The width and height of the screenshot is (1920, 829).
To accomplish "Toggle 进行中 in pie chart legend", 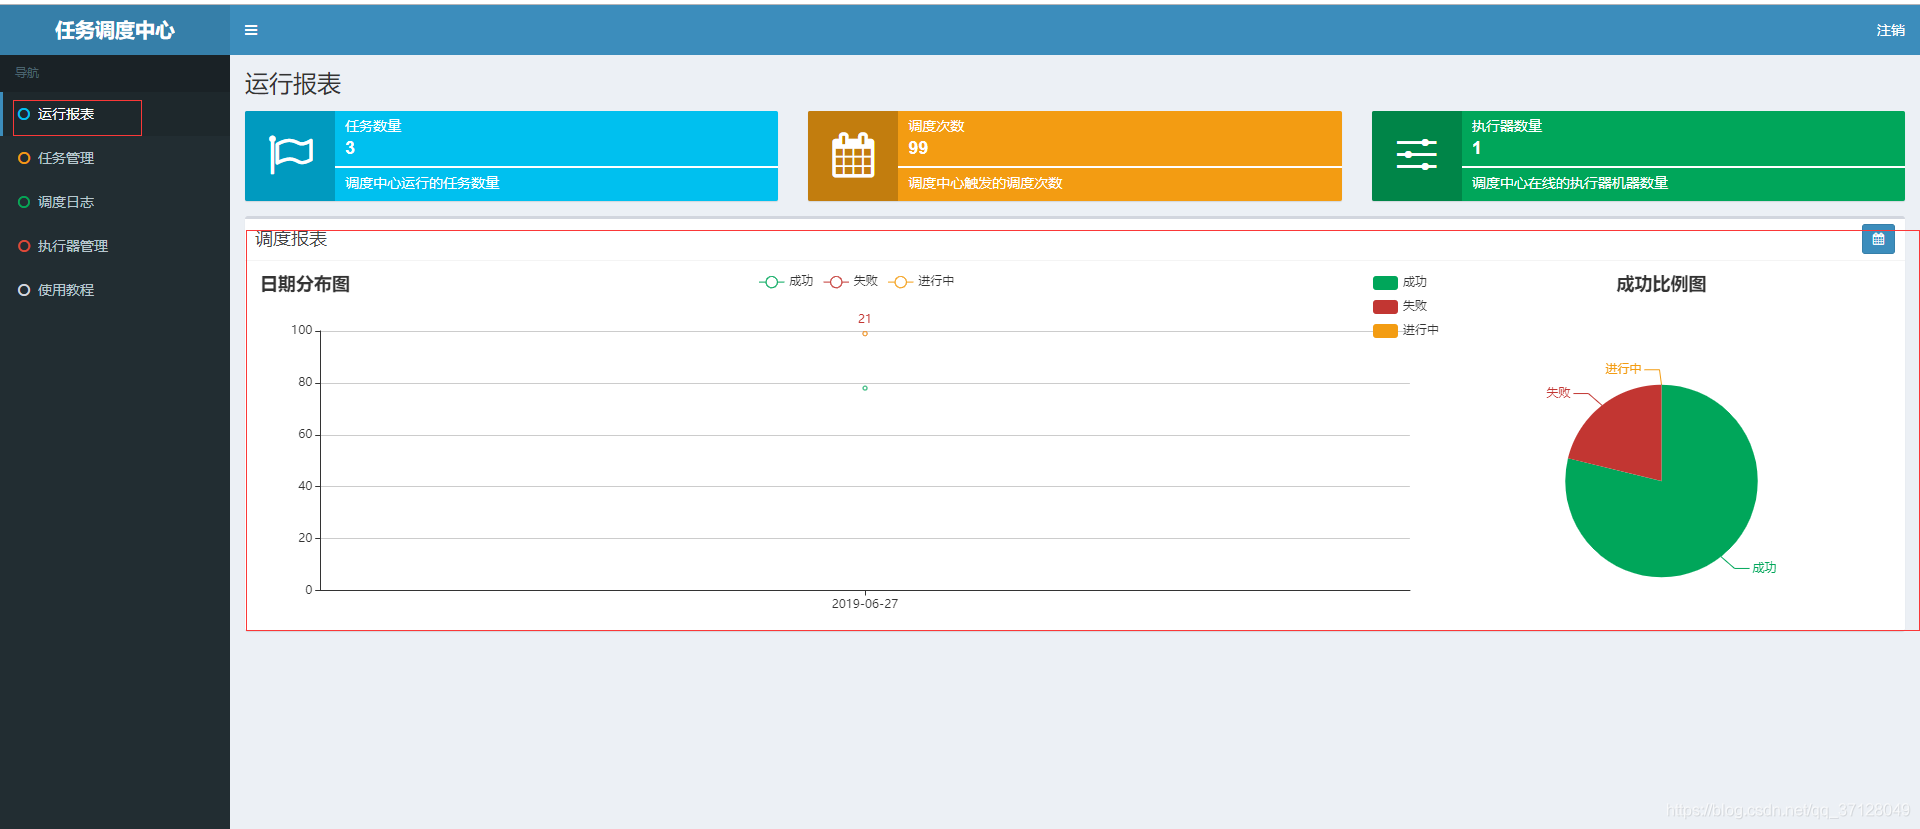I will click(x=1406, y=331).
